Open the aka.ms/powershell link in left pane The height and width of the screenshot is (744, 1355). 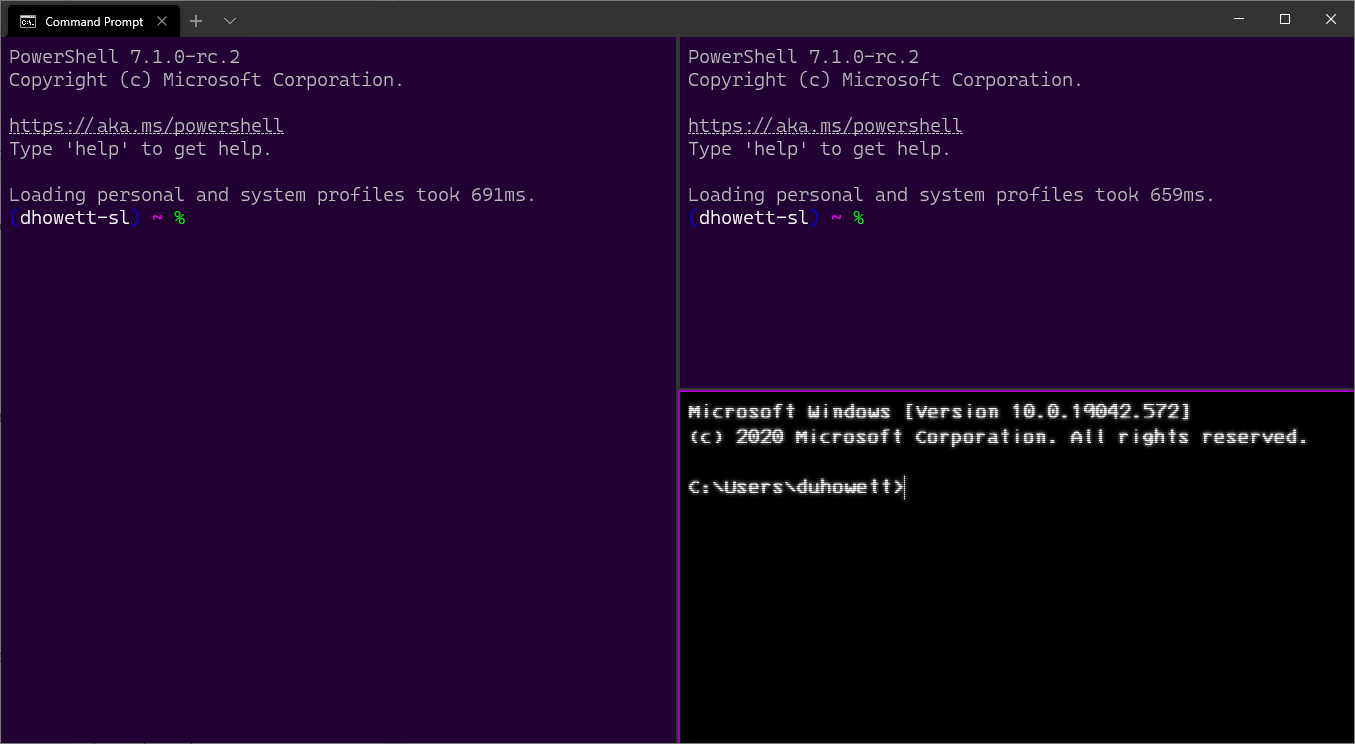pos(146,125)
